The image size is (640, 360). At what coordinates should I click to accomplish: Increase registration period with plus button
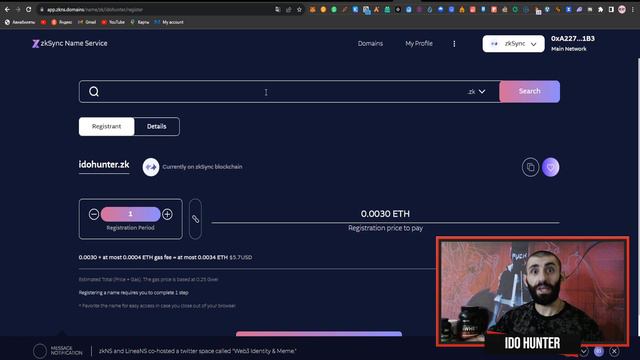coord(167,214)
